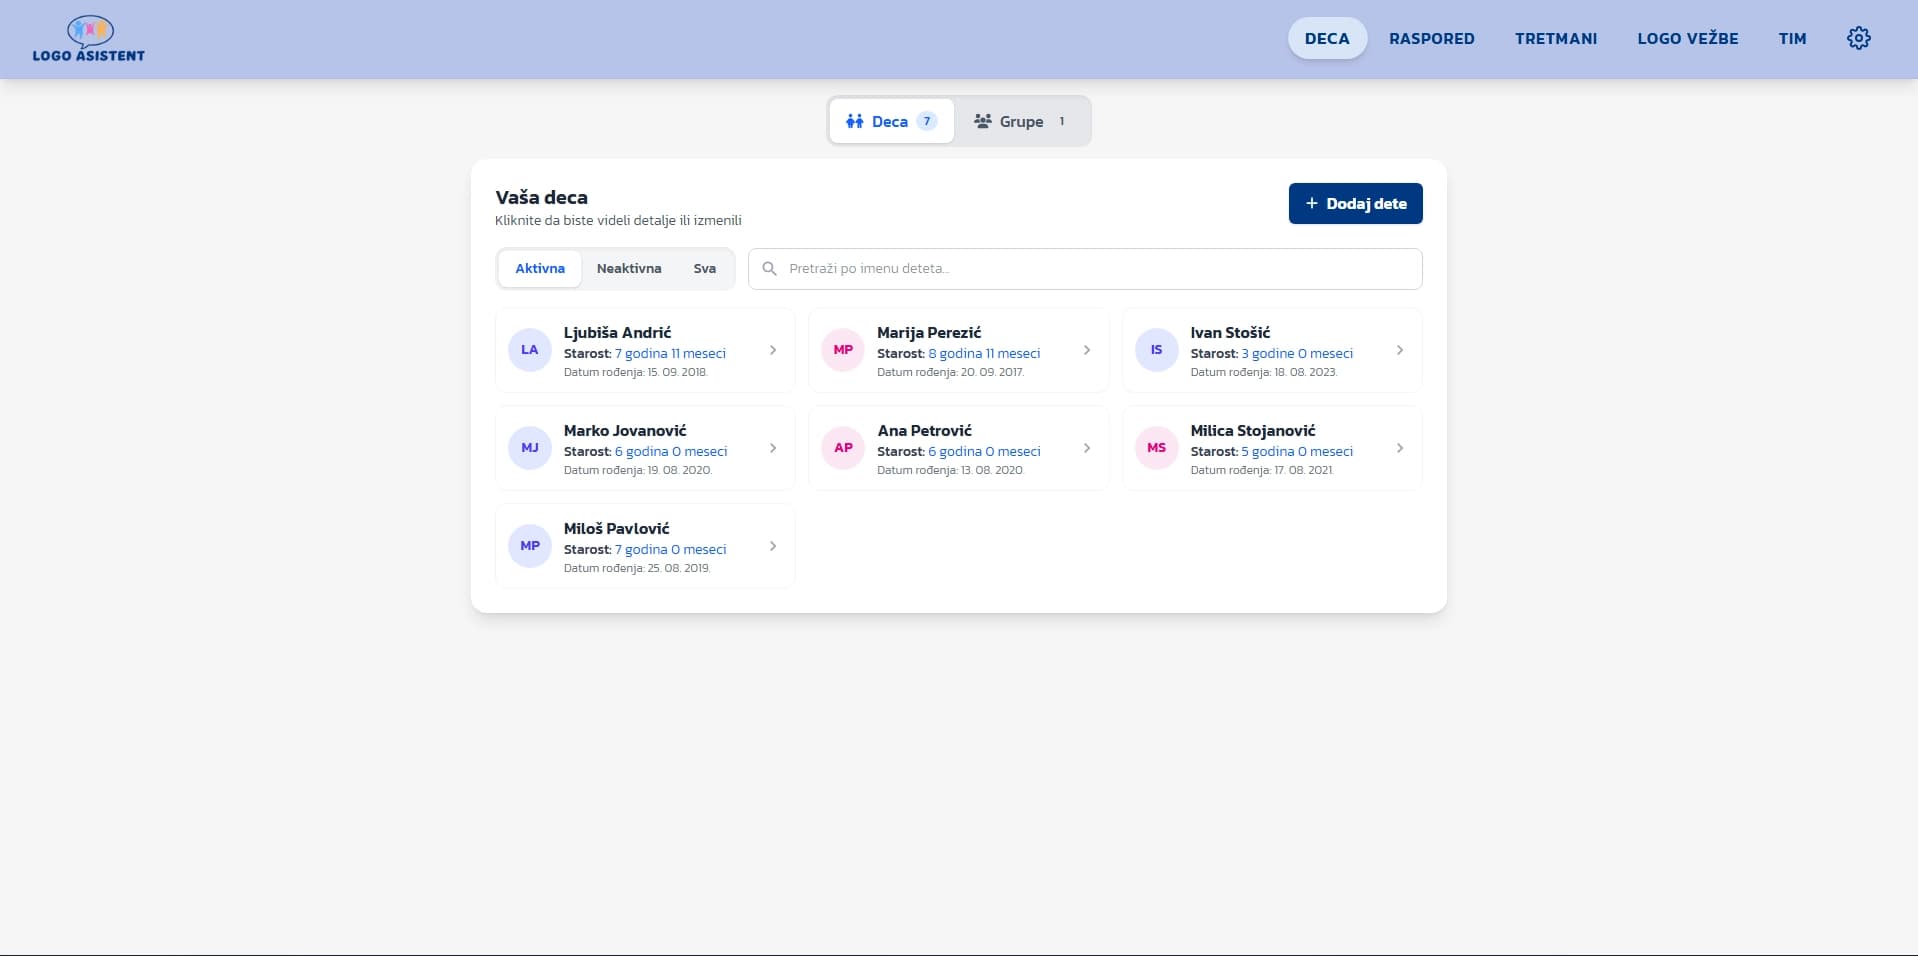This screenshot has height=956, width=1918.
Task: Click the Deca count badge 7
Action: tap(927, 121)
